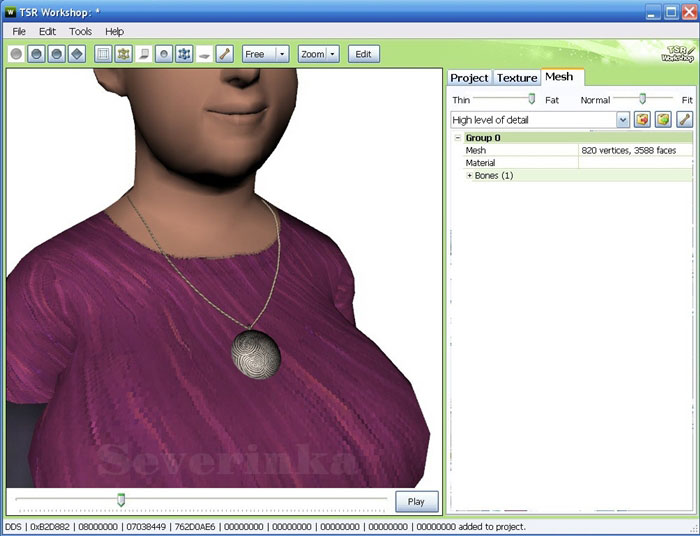Open the Tools menu
This screenshot has height=536, width=700.
coord(80,31)
